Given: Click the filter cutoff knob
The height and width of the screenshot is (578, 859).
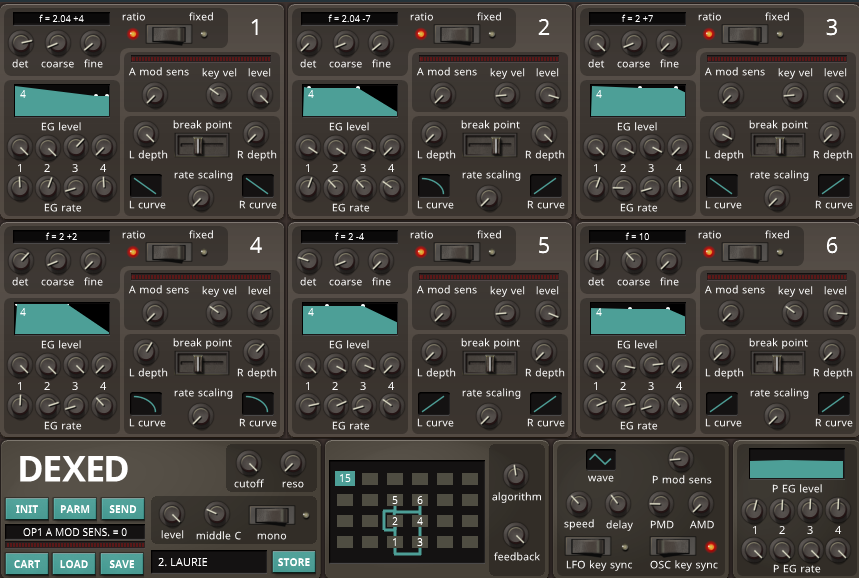Looking at the screenshot, I should (248, 463).
